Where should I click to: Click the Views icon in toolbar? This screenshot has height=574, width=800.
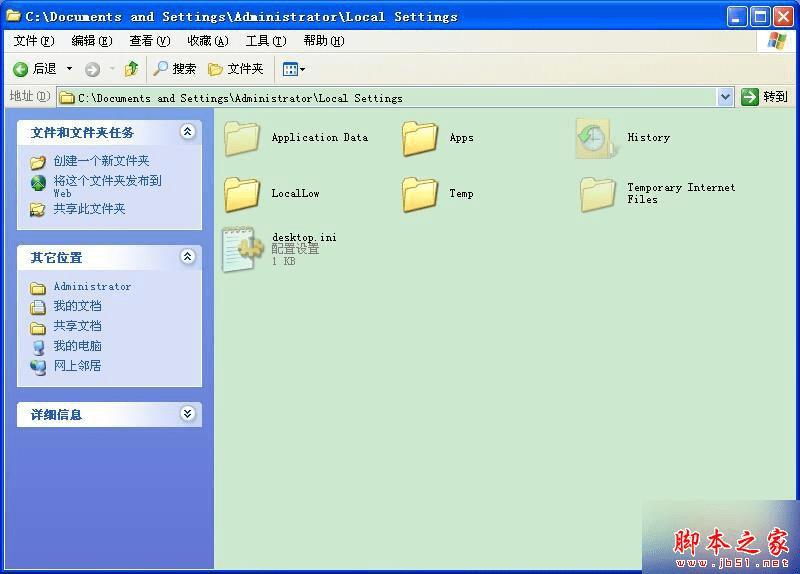click(x=290, y=69)
